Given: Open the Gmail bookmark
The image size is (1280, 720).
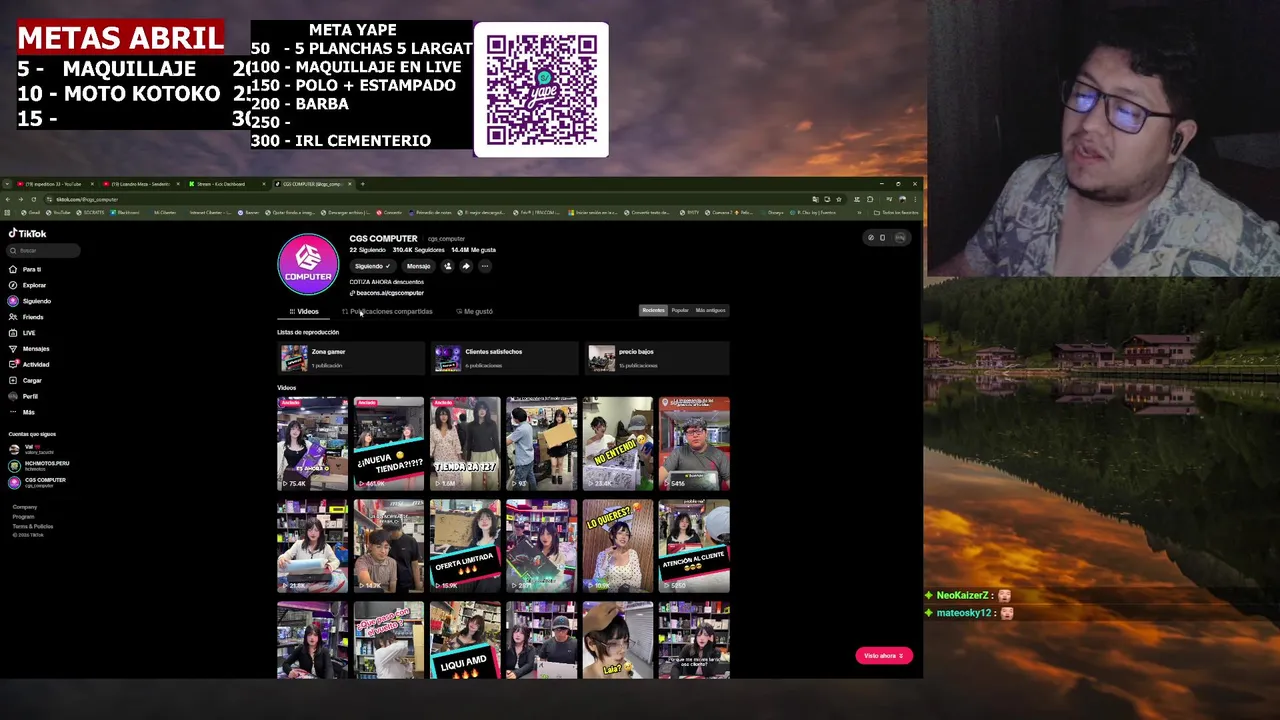Looking at the screenshot, I should point(32,212).
